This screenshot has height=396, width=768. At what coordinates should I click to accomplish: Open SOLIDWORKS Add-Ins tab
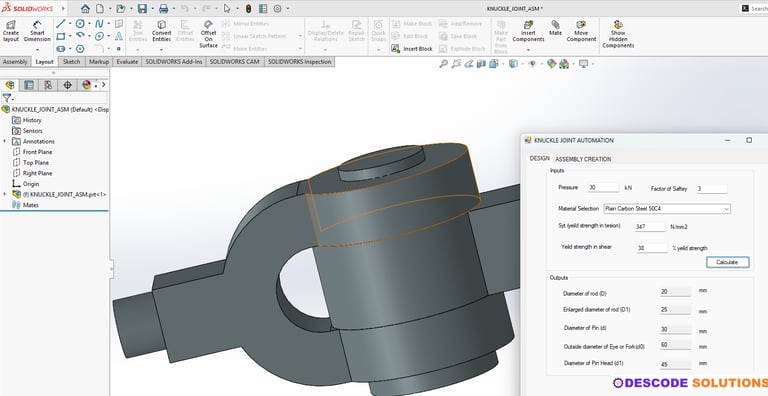tap(173, 62)
